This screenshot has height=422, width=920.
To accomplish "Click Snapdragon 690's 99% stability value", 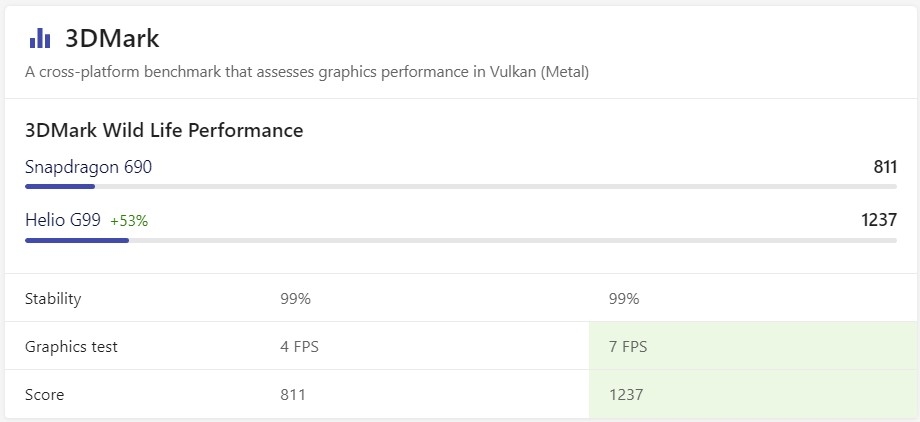I will (x=295, y=298).
